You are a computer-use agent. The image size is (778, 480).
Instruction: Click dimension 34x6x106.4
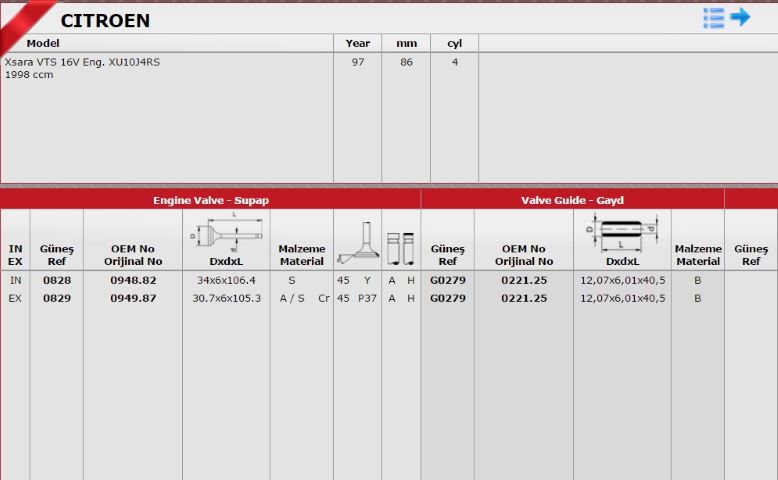tap(226, 280)
